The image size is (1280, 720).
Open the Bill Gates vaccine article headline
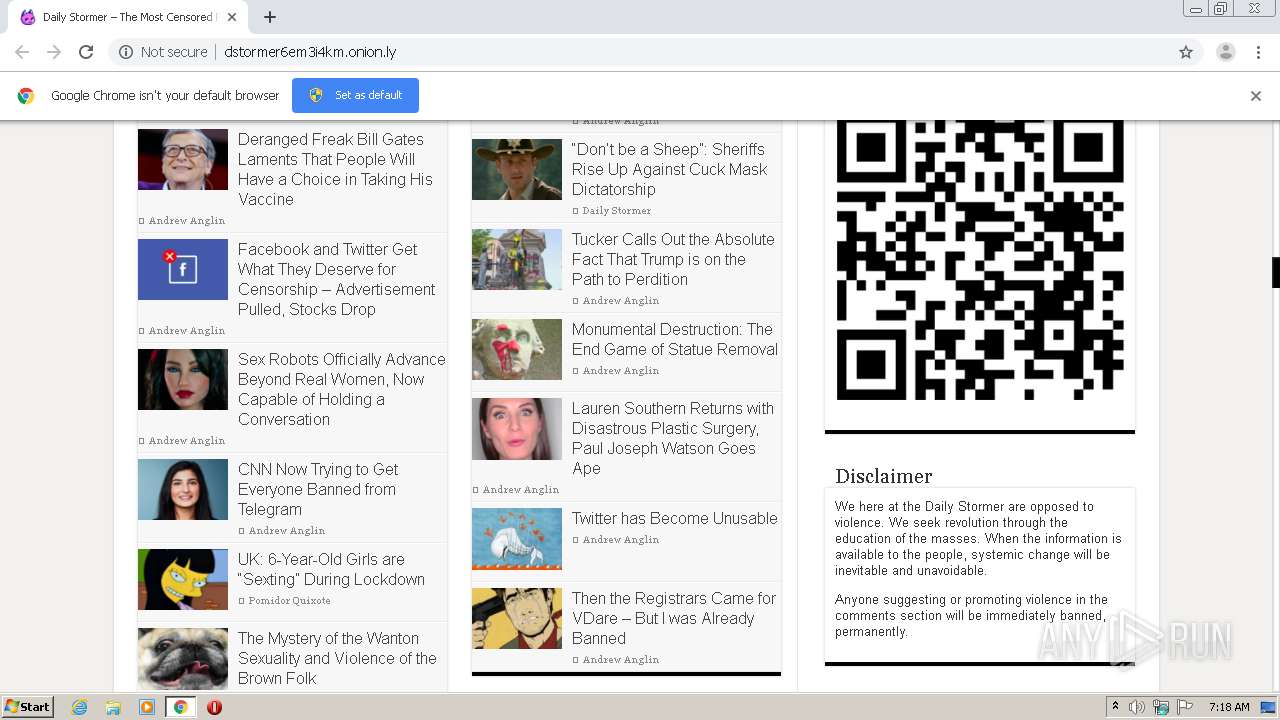(335, 169)
